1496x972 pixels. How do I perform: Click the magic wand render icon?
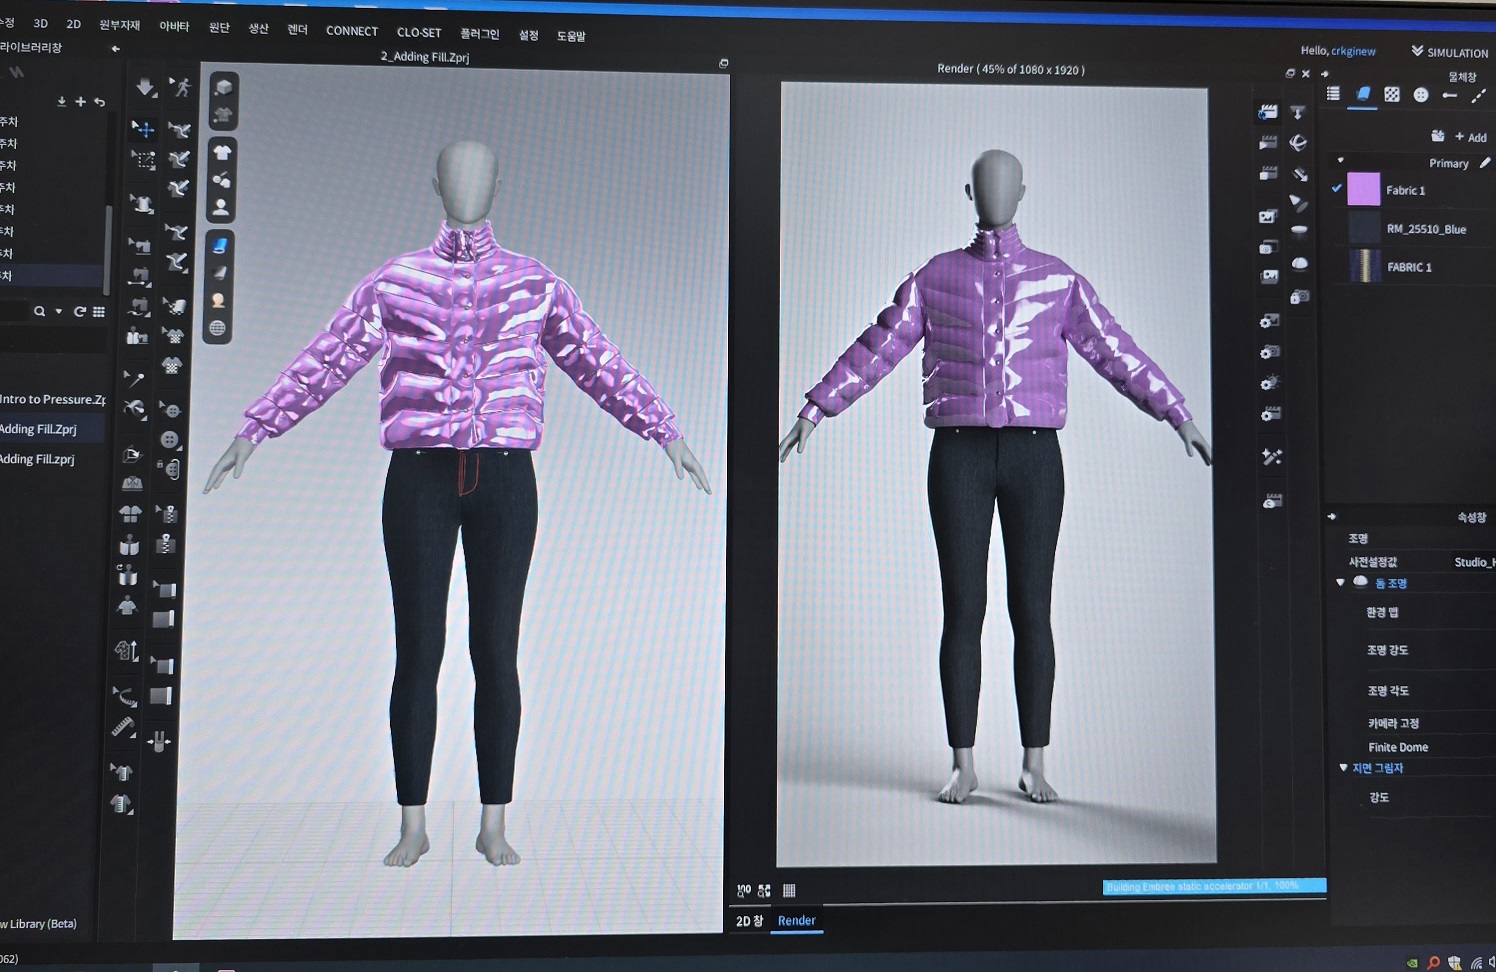click(1271, 457)
